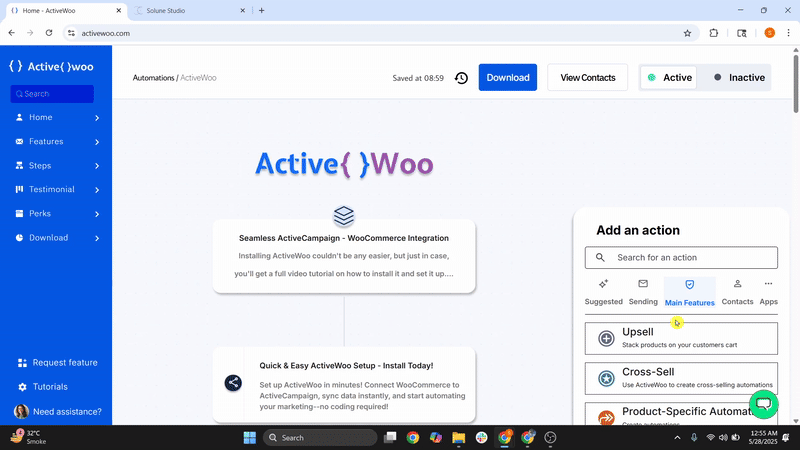800x450 pixels.
Task: Click the Cross-Sell star icon
Action: pos(606,379)
